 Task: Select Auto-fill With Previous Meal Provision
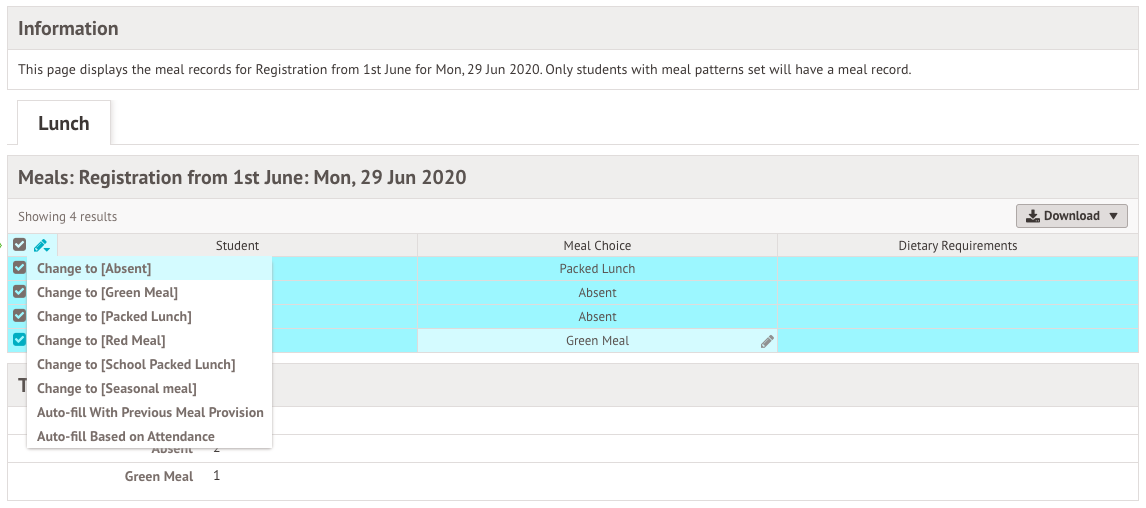(149, 412)
